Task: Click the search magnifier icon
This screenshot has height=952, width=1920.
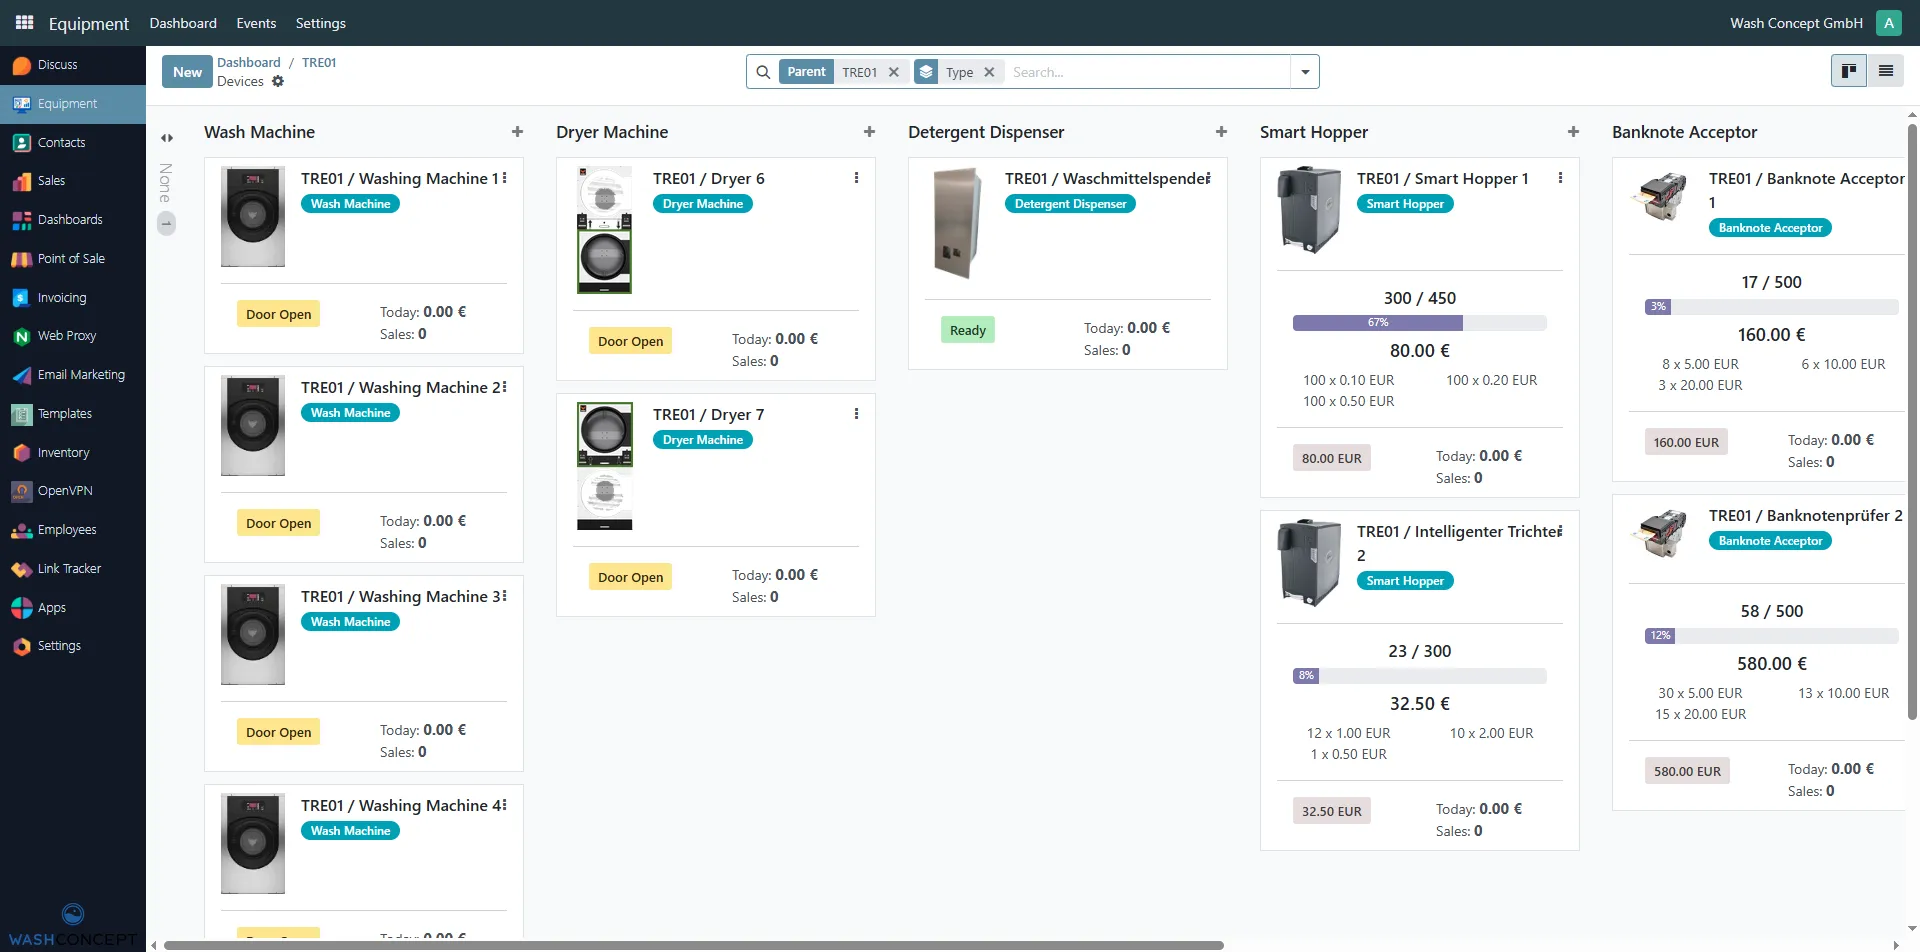Action: click(763, 71)
